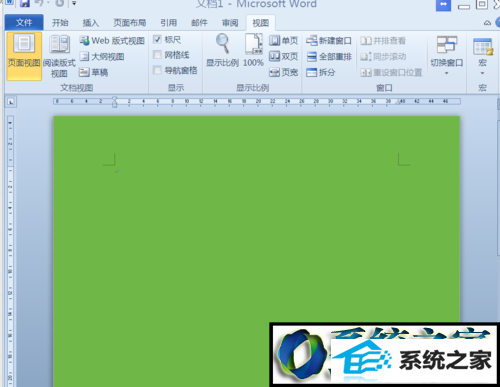
Task: Arrange all windows (全部重排)
Action: click(x=329, y=56)
